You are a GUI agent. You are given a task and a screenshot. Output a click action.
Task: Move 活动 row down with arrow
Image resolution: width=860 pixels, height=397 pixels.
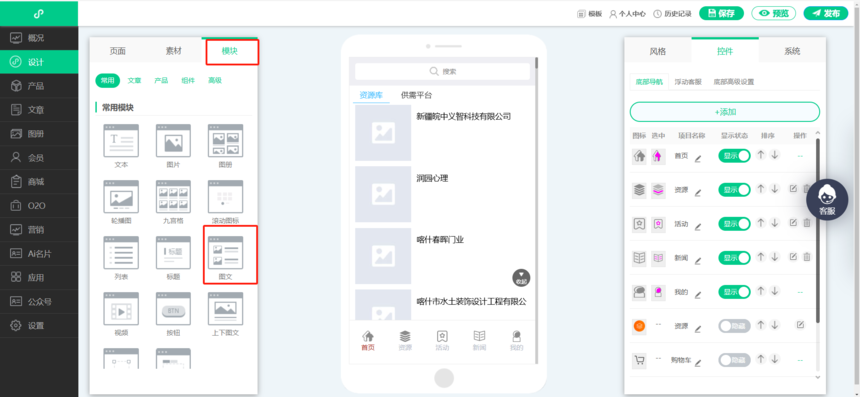774,223
